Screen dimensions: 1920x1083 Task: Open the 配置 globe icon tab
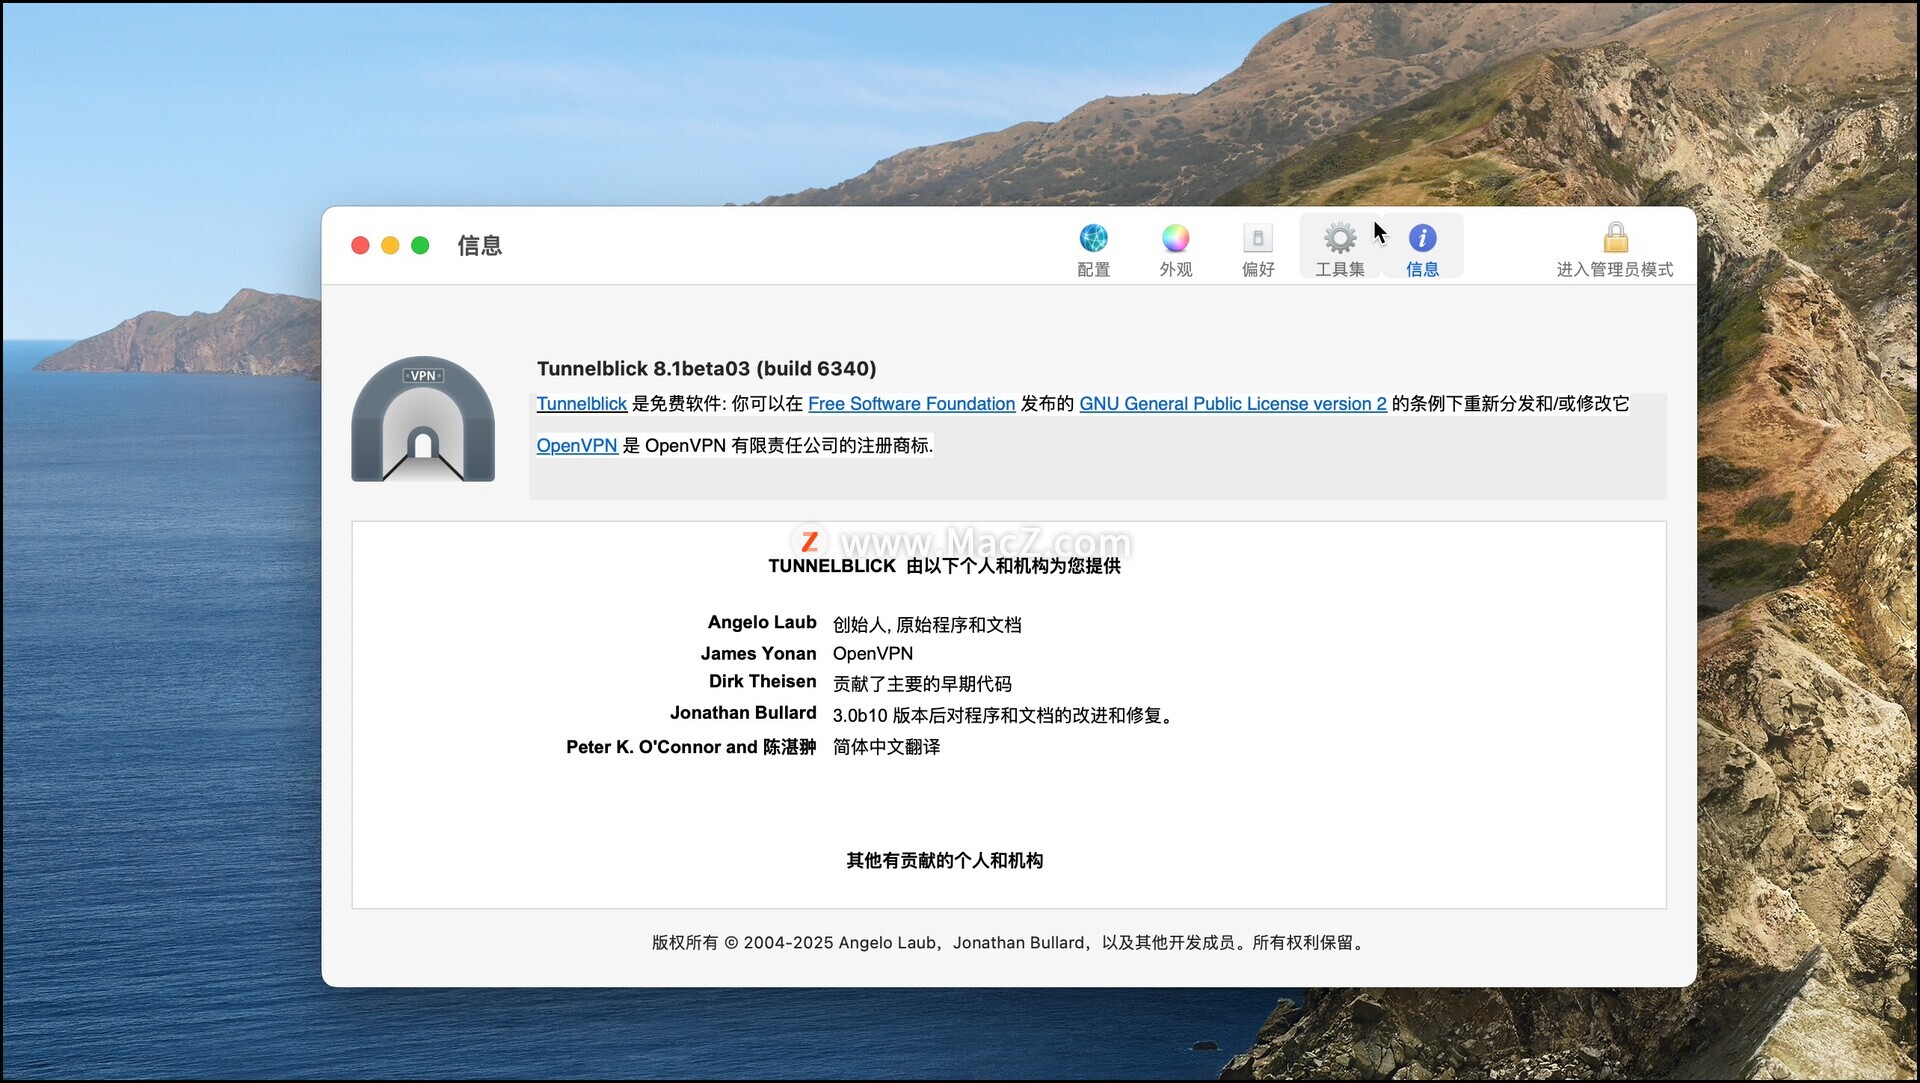(x=1093, y=249)
